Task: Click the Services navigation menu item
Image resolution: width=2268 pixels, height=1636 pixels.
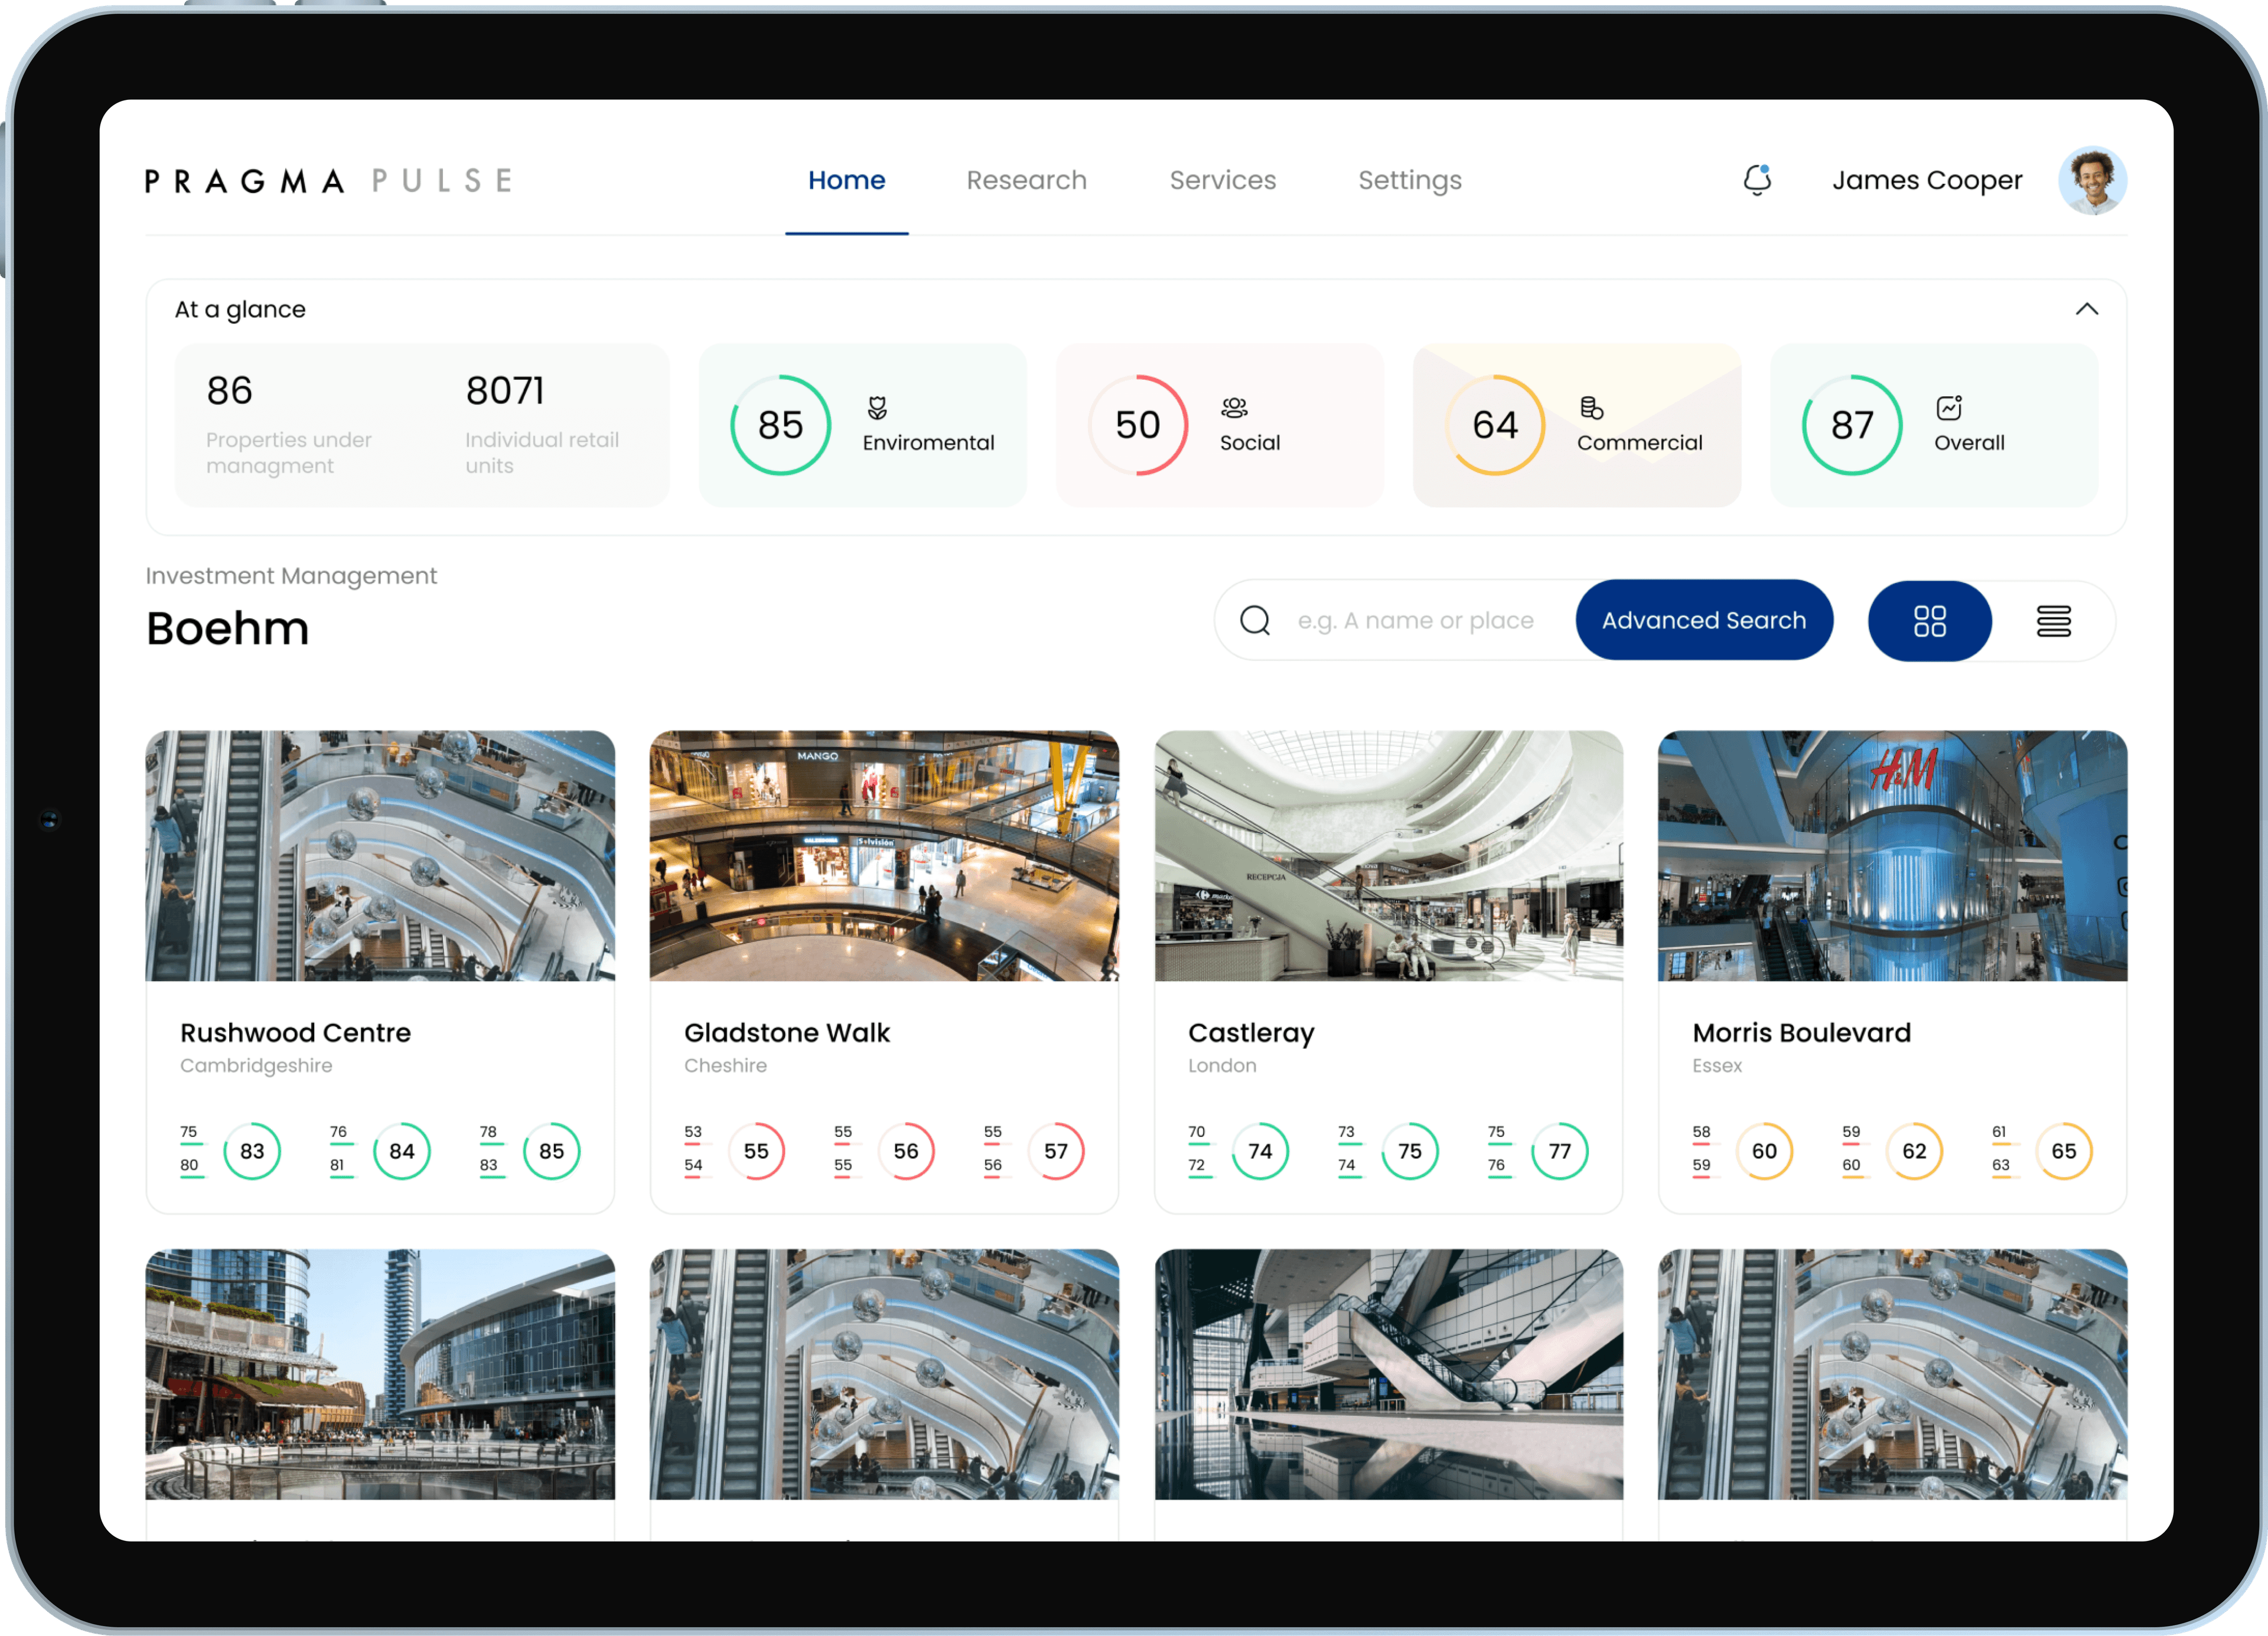Action: click(1222, 180)
